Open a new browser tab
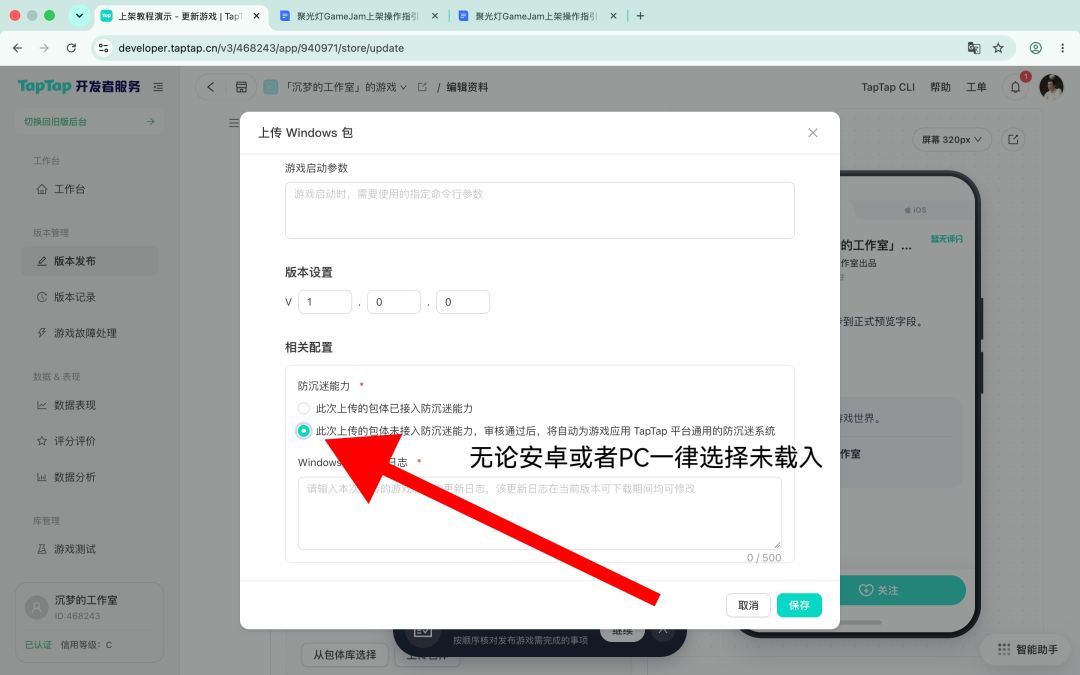The width and height of the screenshot is (1080, 675). tap(641, 16)
